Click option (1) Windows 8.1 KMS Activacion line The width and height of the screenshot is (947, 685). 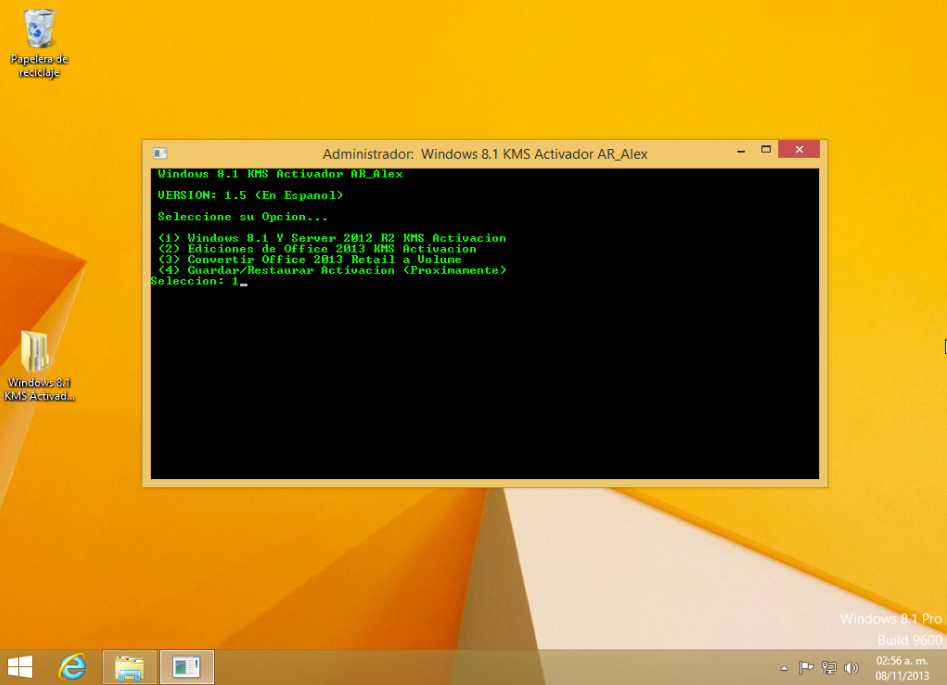[332, 238]
